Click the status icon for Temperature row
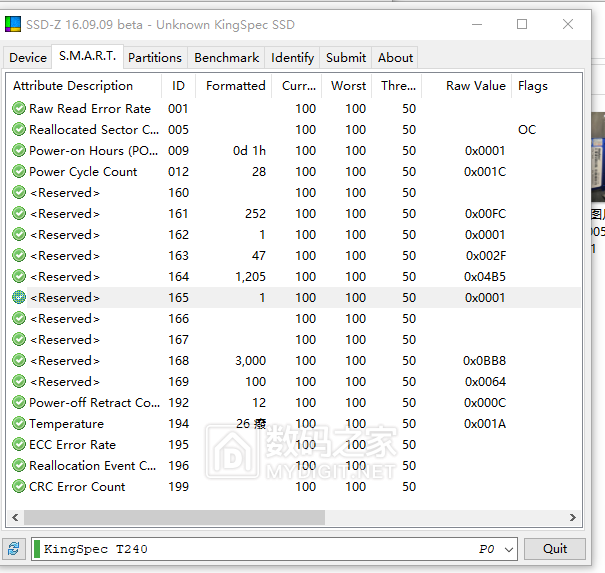The height and width of the screenshot is (573, 605). (x=19, y=423)
